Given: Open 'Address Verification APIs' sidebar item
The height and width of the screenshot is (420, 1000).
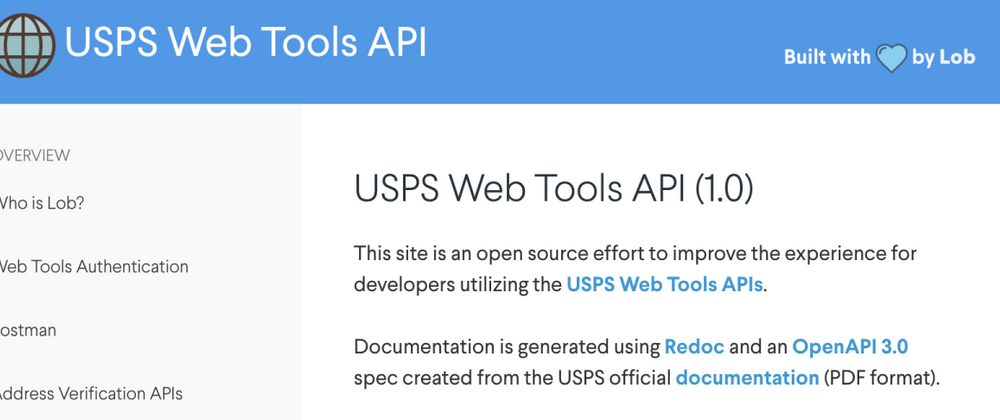Looking at the screenshot, I should [x=91, y=393].
